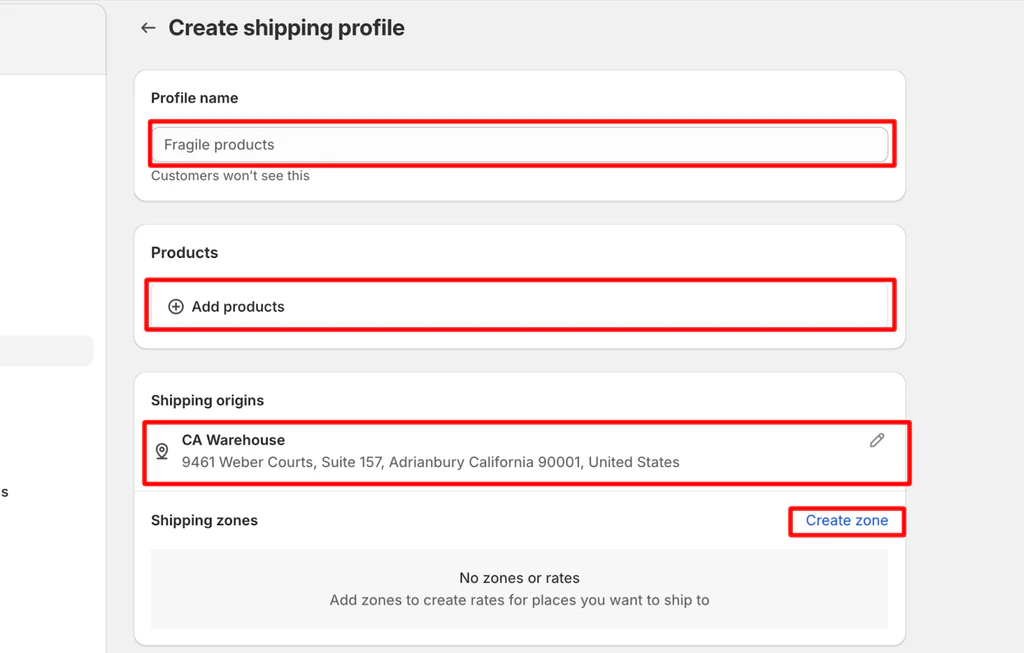Click the Profile name input field
1024x653 pixels.
pyautogui.click(x=520, y=144)
